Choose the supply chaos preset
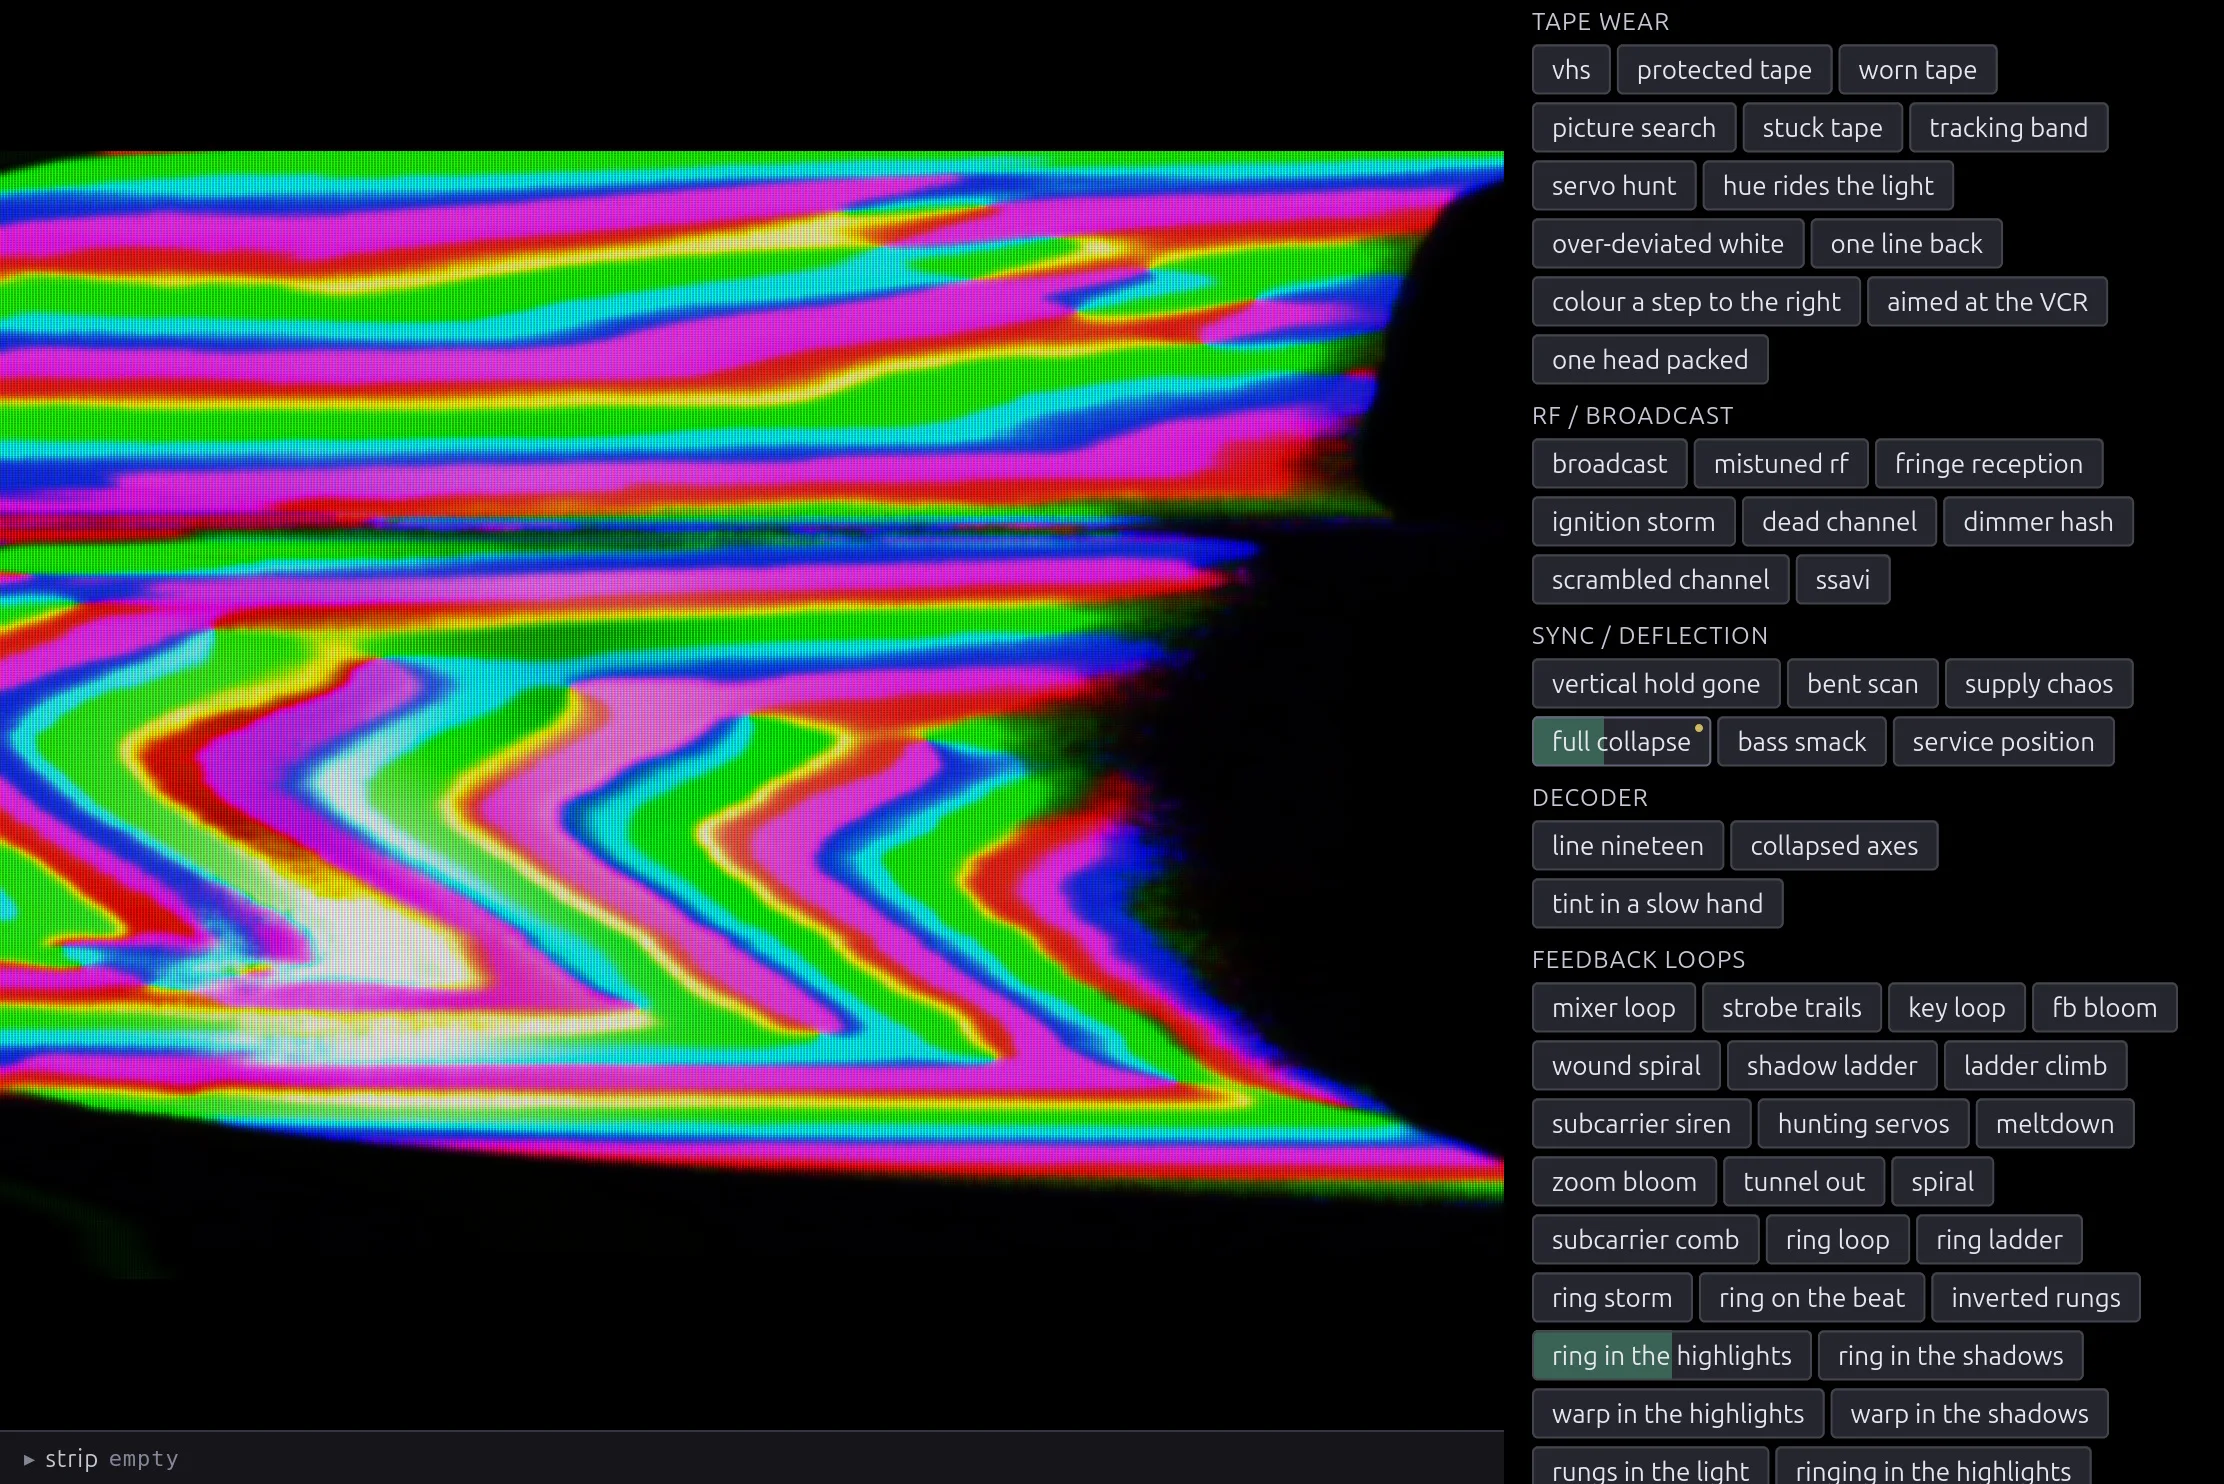The image size is (2224, 1484). point(2039,684)
